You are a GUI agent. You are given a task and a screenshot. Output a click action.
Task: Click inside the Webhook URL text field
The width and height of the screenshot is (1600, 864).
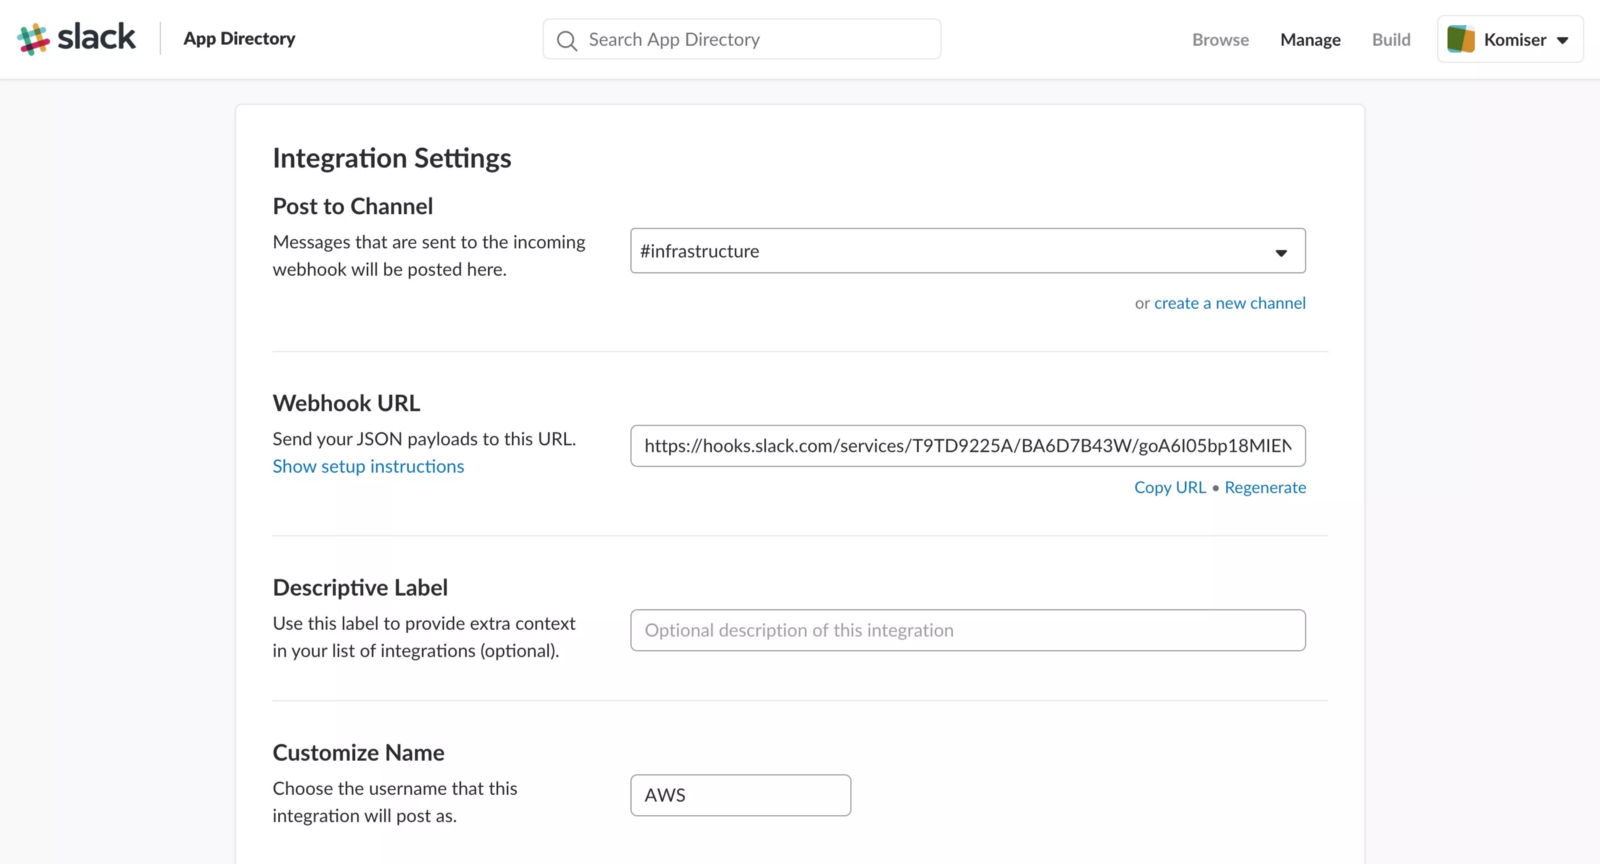[967, 446]
